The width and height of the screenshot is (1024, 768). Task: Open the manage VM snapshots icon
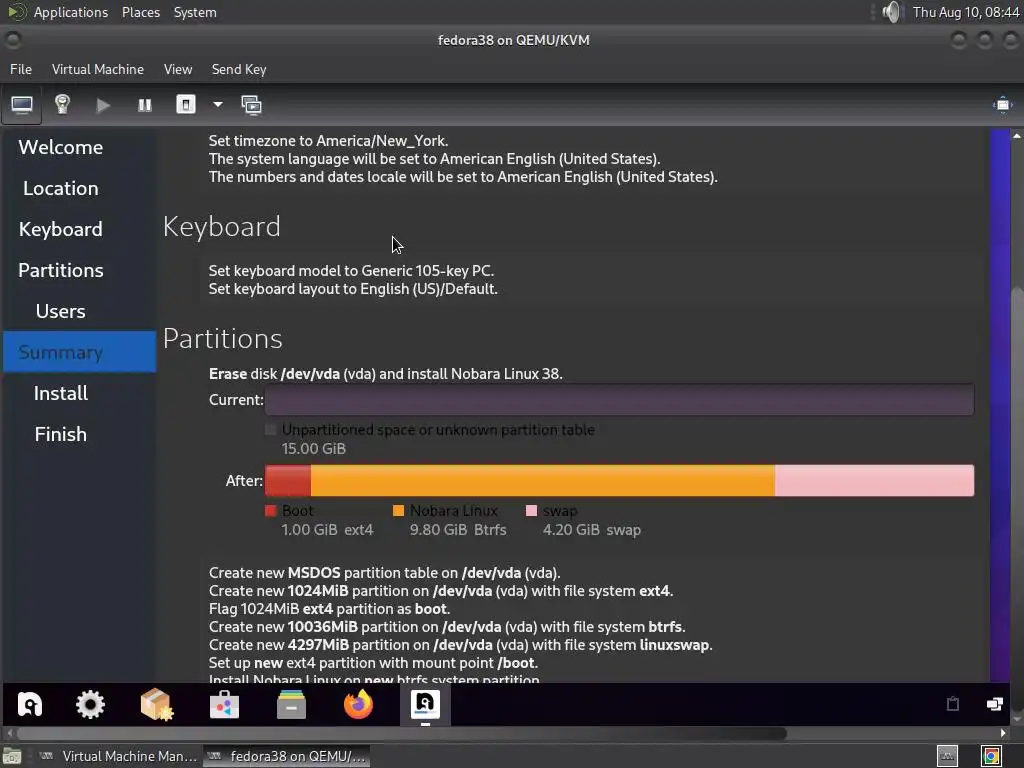(251, 105)
